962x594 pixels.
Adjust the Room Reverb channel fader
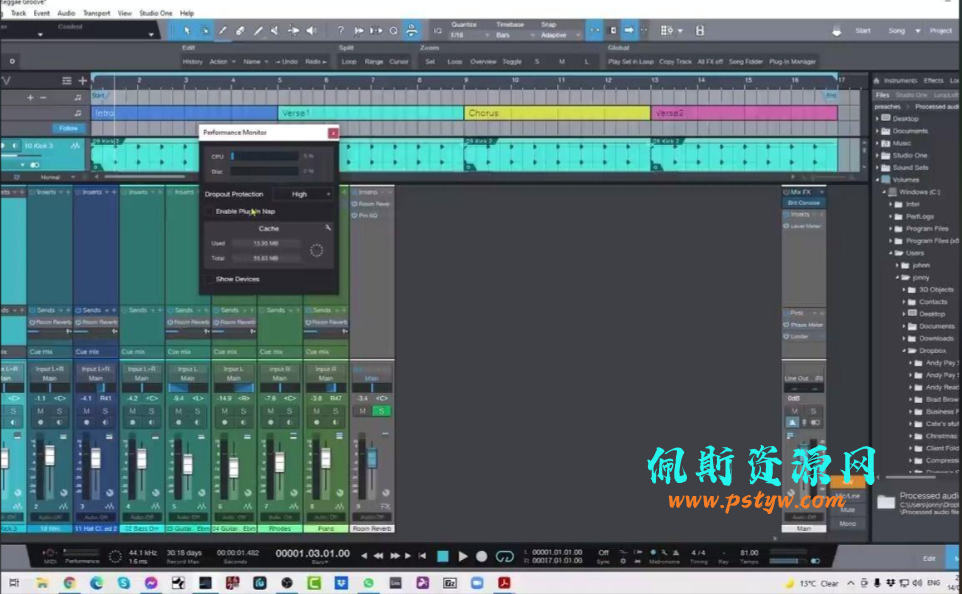coord(372,458)
